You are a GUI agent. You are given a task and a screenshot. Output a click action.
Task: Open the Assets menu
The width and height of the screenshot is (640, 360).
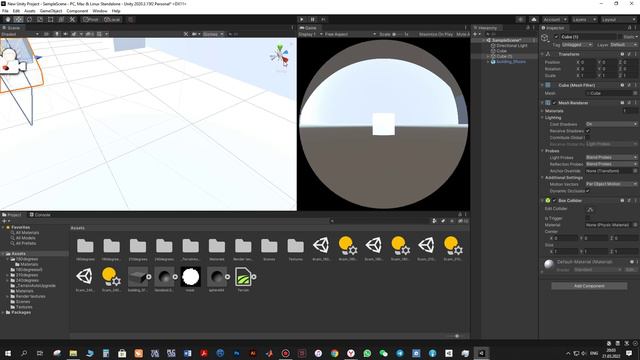[x=30, y=11]
